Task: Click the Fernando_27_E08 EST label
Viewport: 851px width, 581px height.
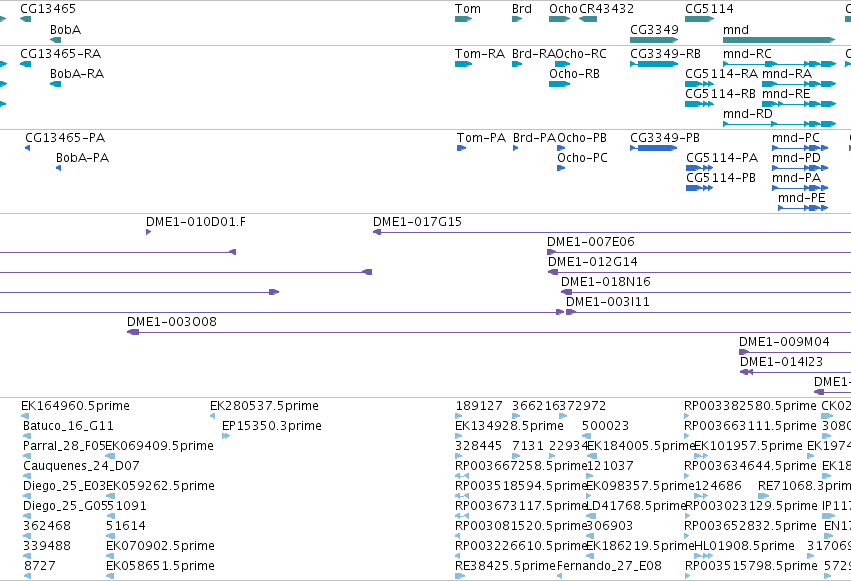Action: 609,566
